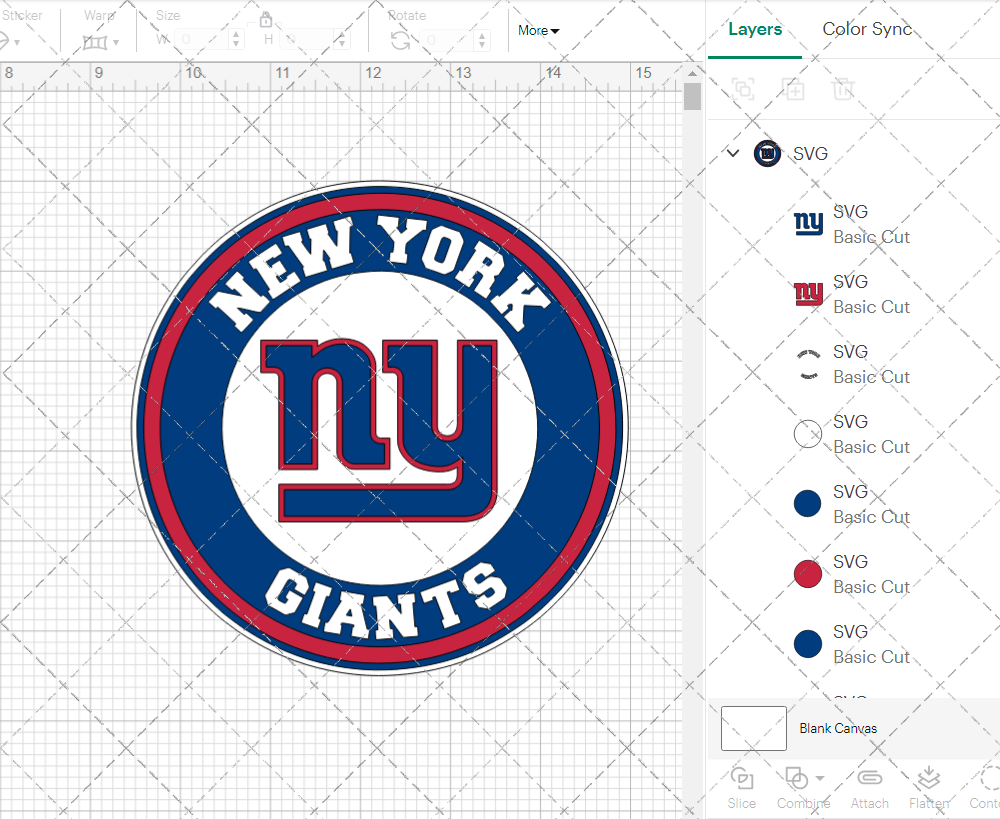The image size is (1000, 819).
Task: Select the Layers tab
Action: pos(755,29)
